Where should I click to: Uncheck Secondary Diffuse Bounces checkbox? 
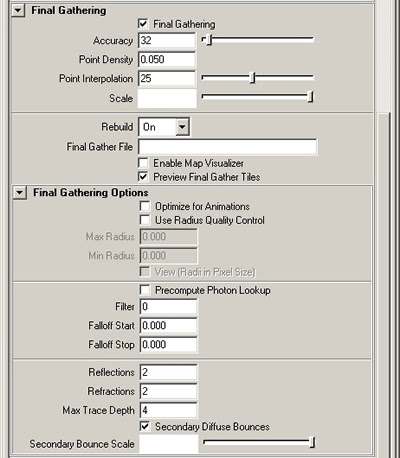click(x=145, y=426)
